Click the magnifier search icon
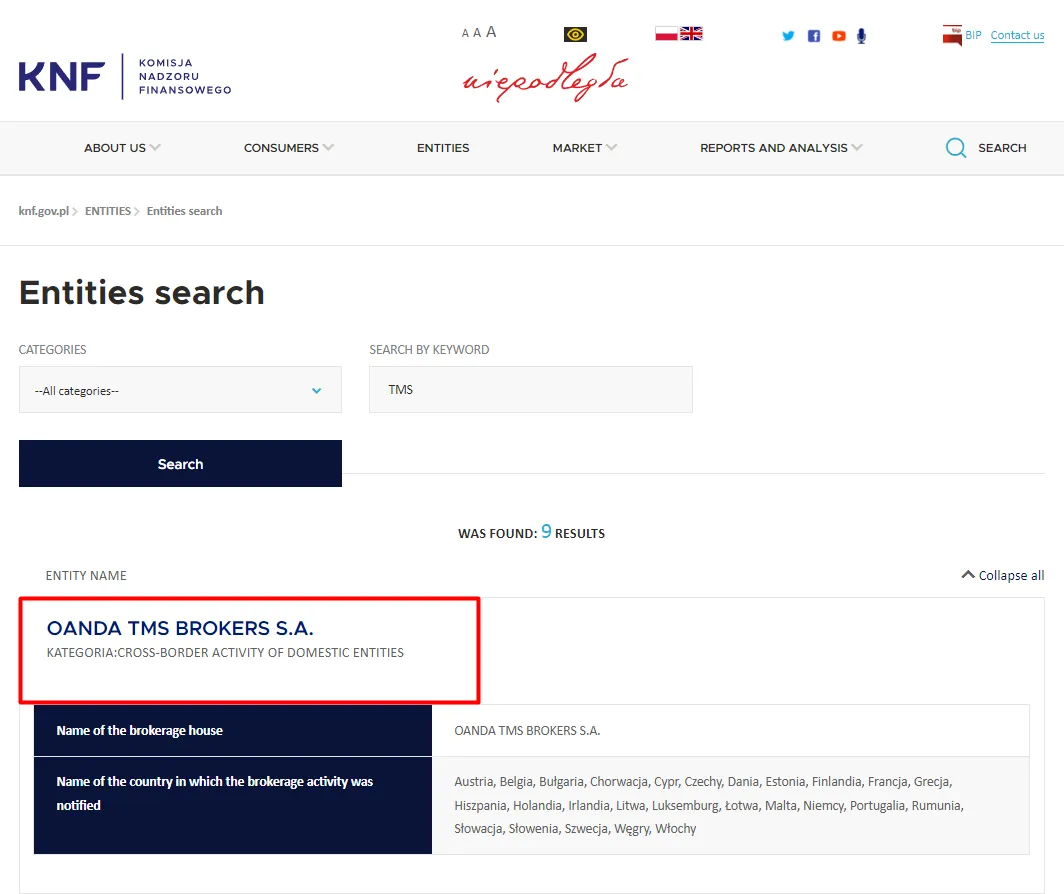This screenshot has width=1064, height=894. (x=956, y=148)
